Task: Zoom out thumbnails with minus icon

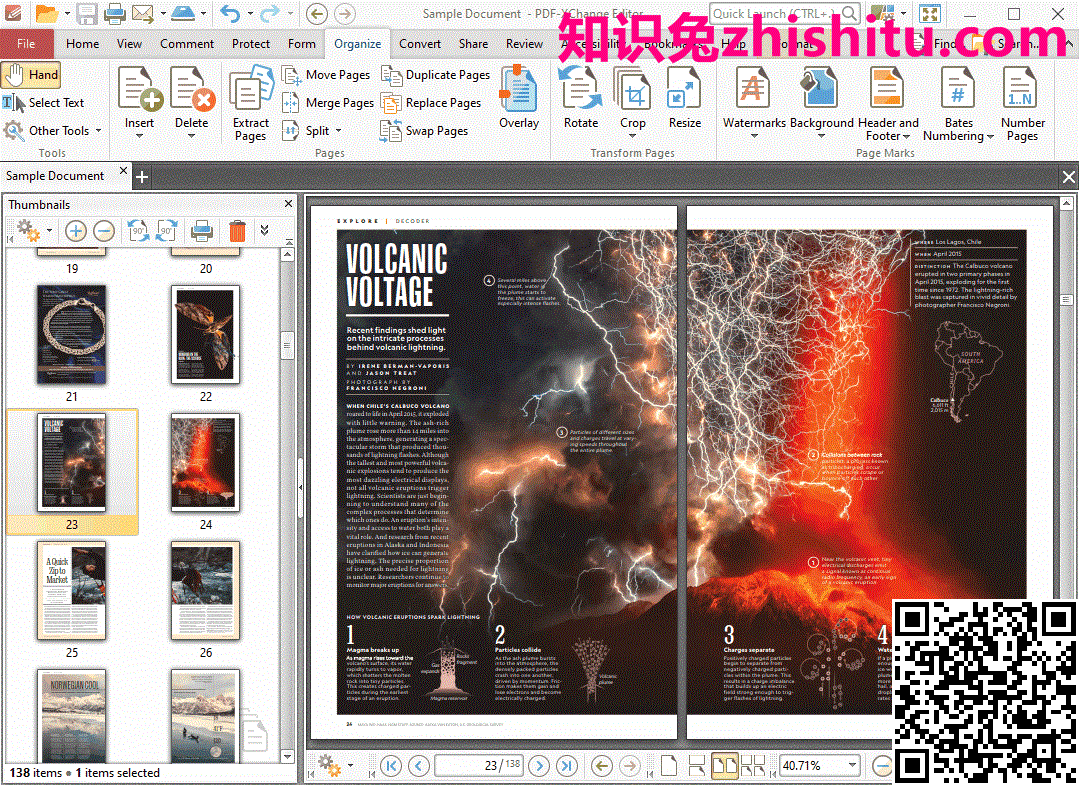Action: pyautogui.click(x=104, y=231)
